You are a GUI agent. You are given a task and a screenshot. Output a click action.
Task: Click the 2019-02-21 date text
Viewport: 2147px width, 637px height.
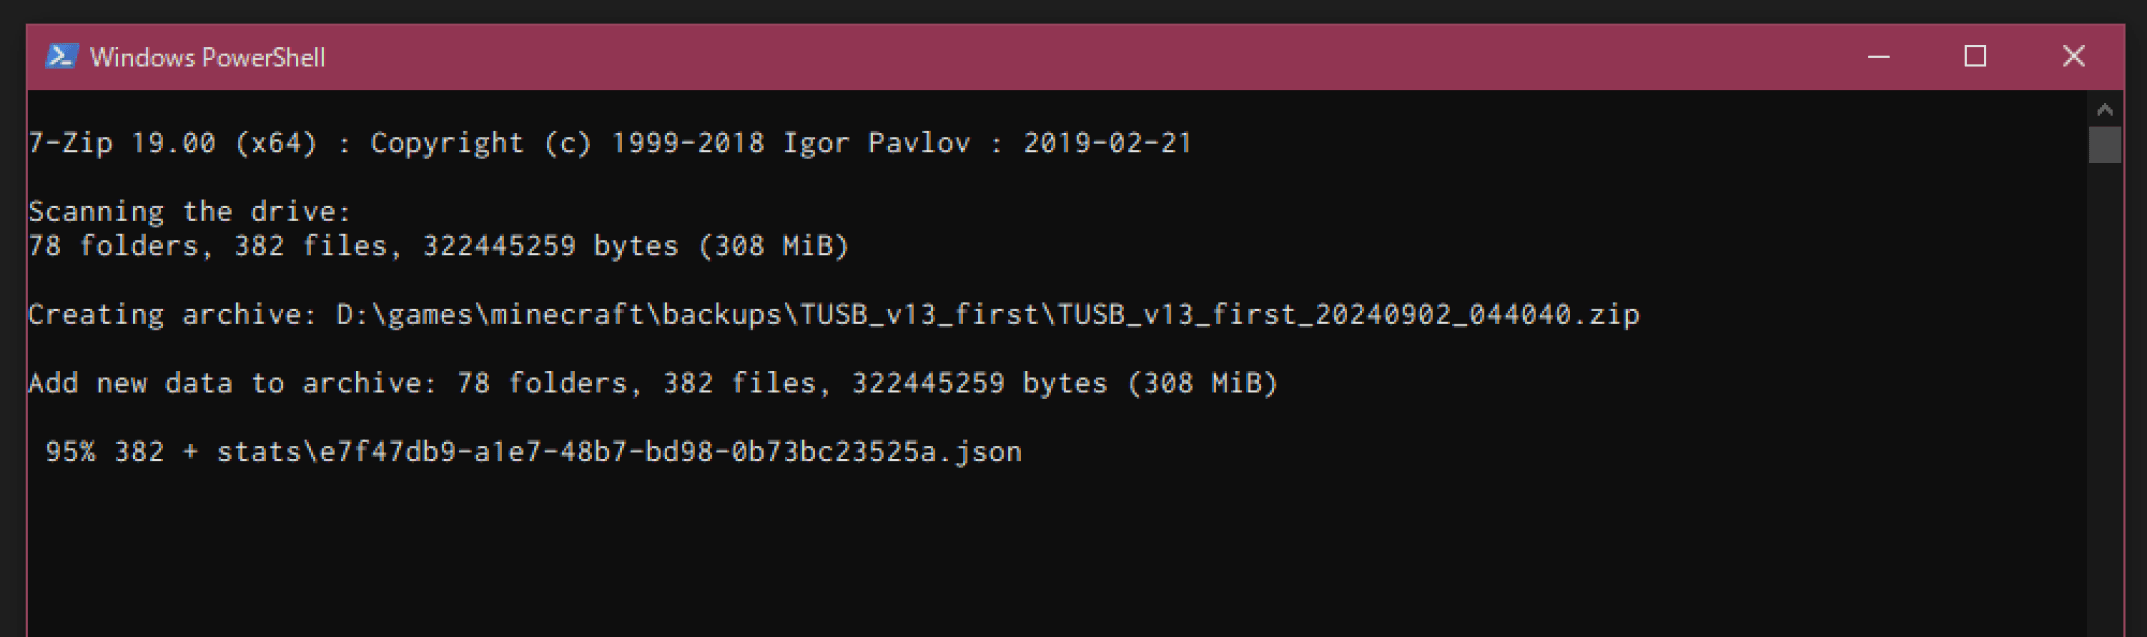pos(1107,143)
